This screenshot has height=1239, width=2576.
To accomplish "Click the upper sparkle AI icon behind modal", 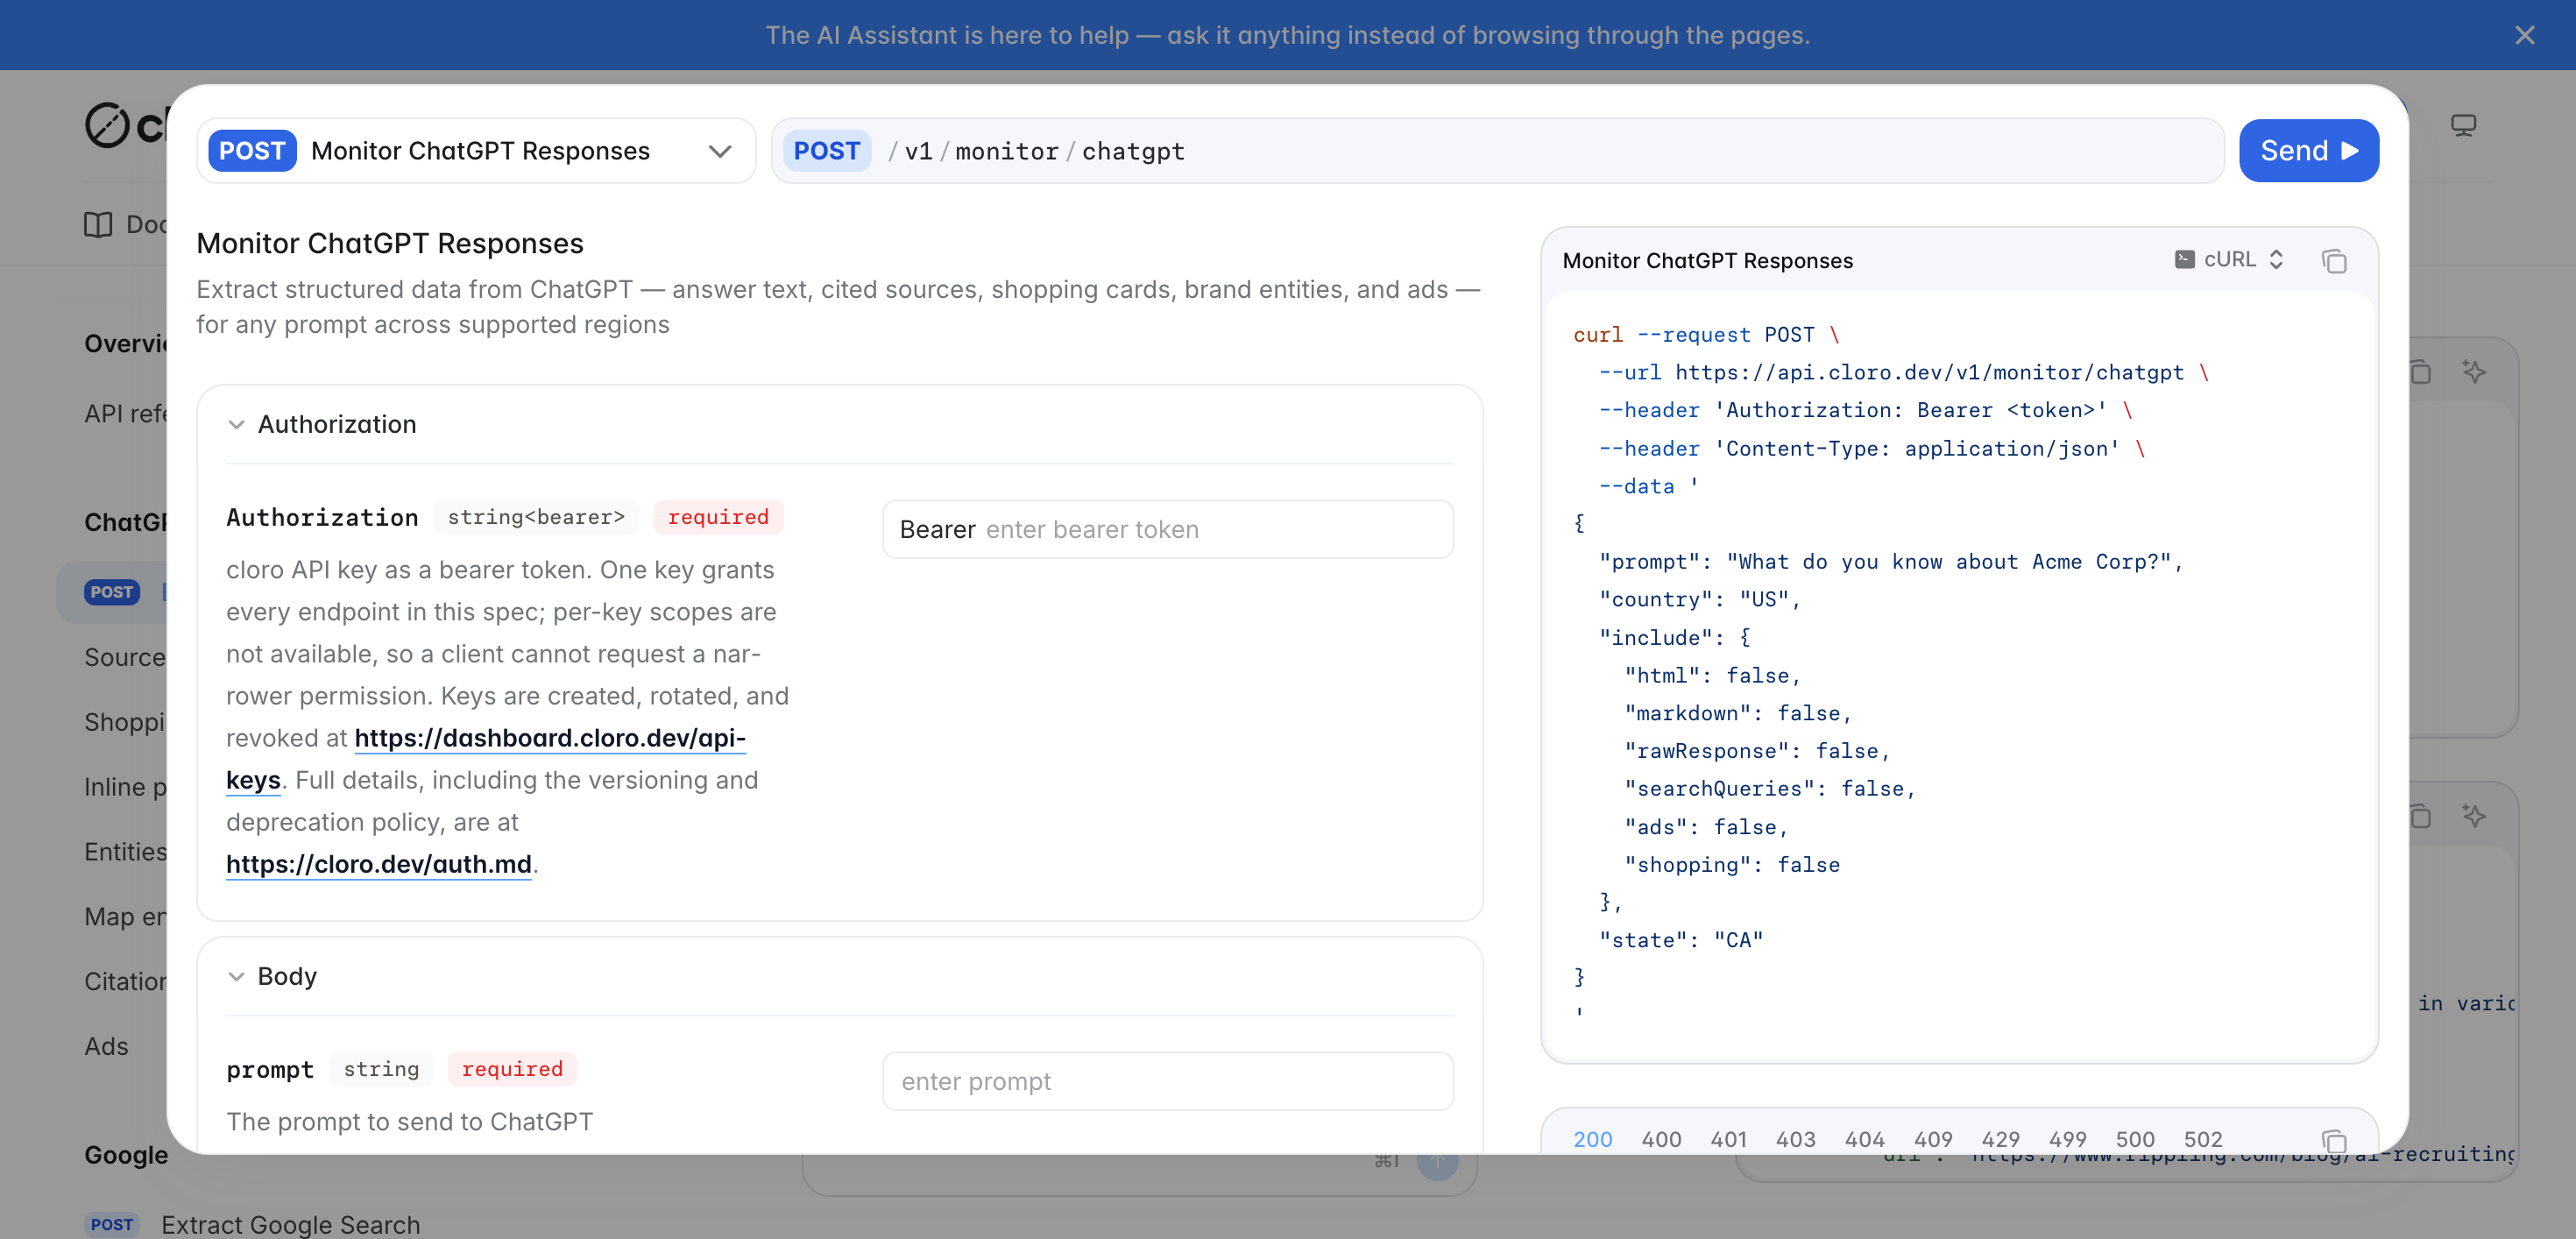I will point(2474,372).
